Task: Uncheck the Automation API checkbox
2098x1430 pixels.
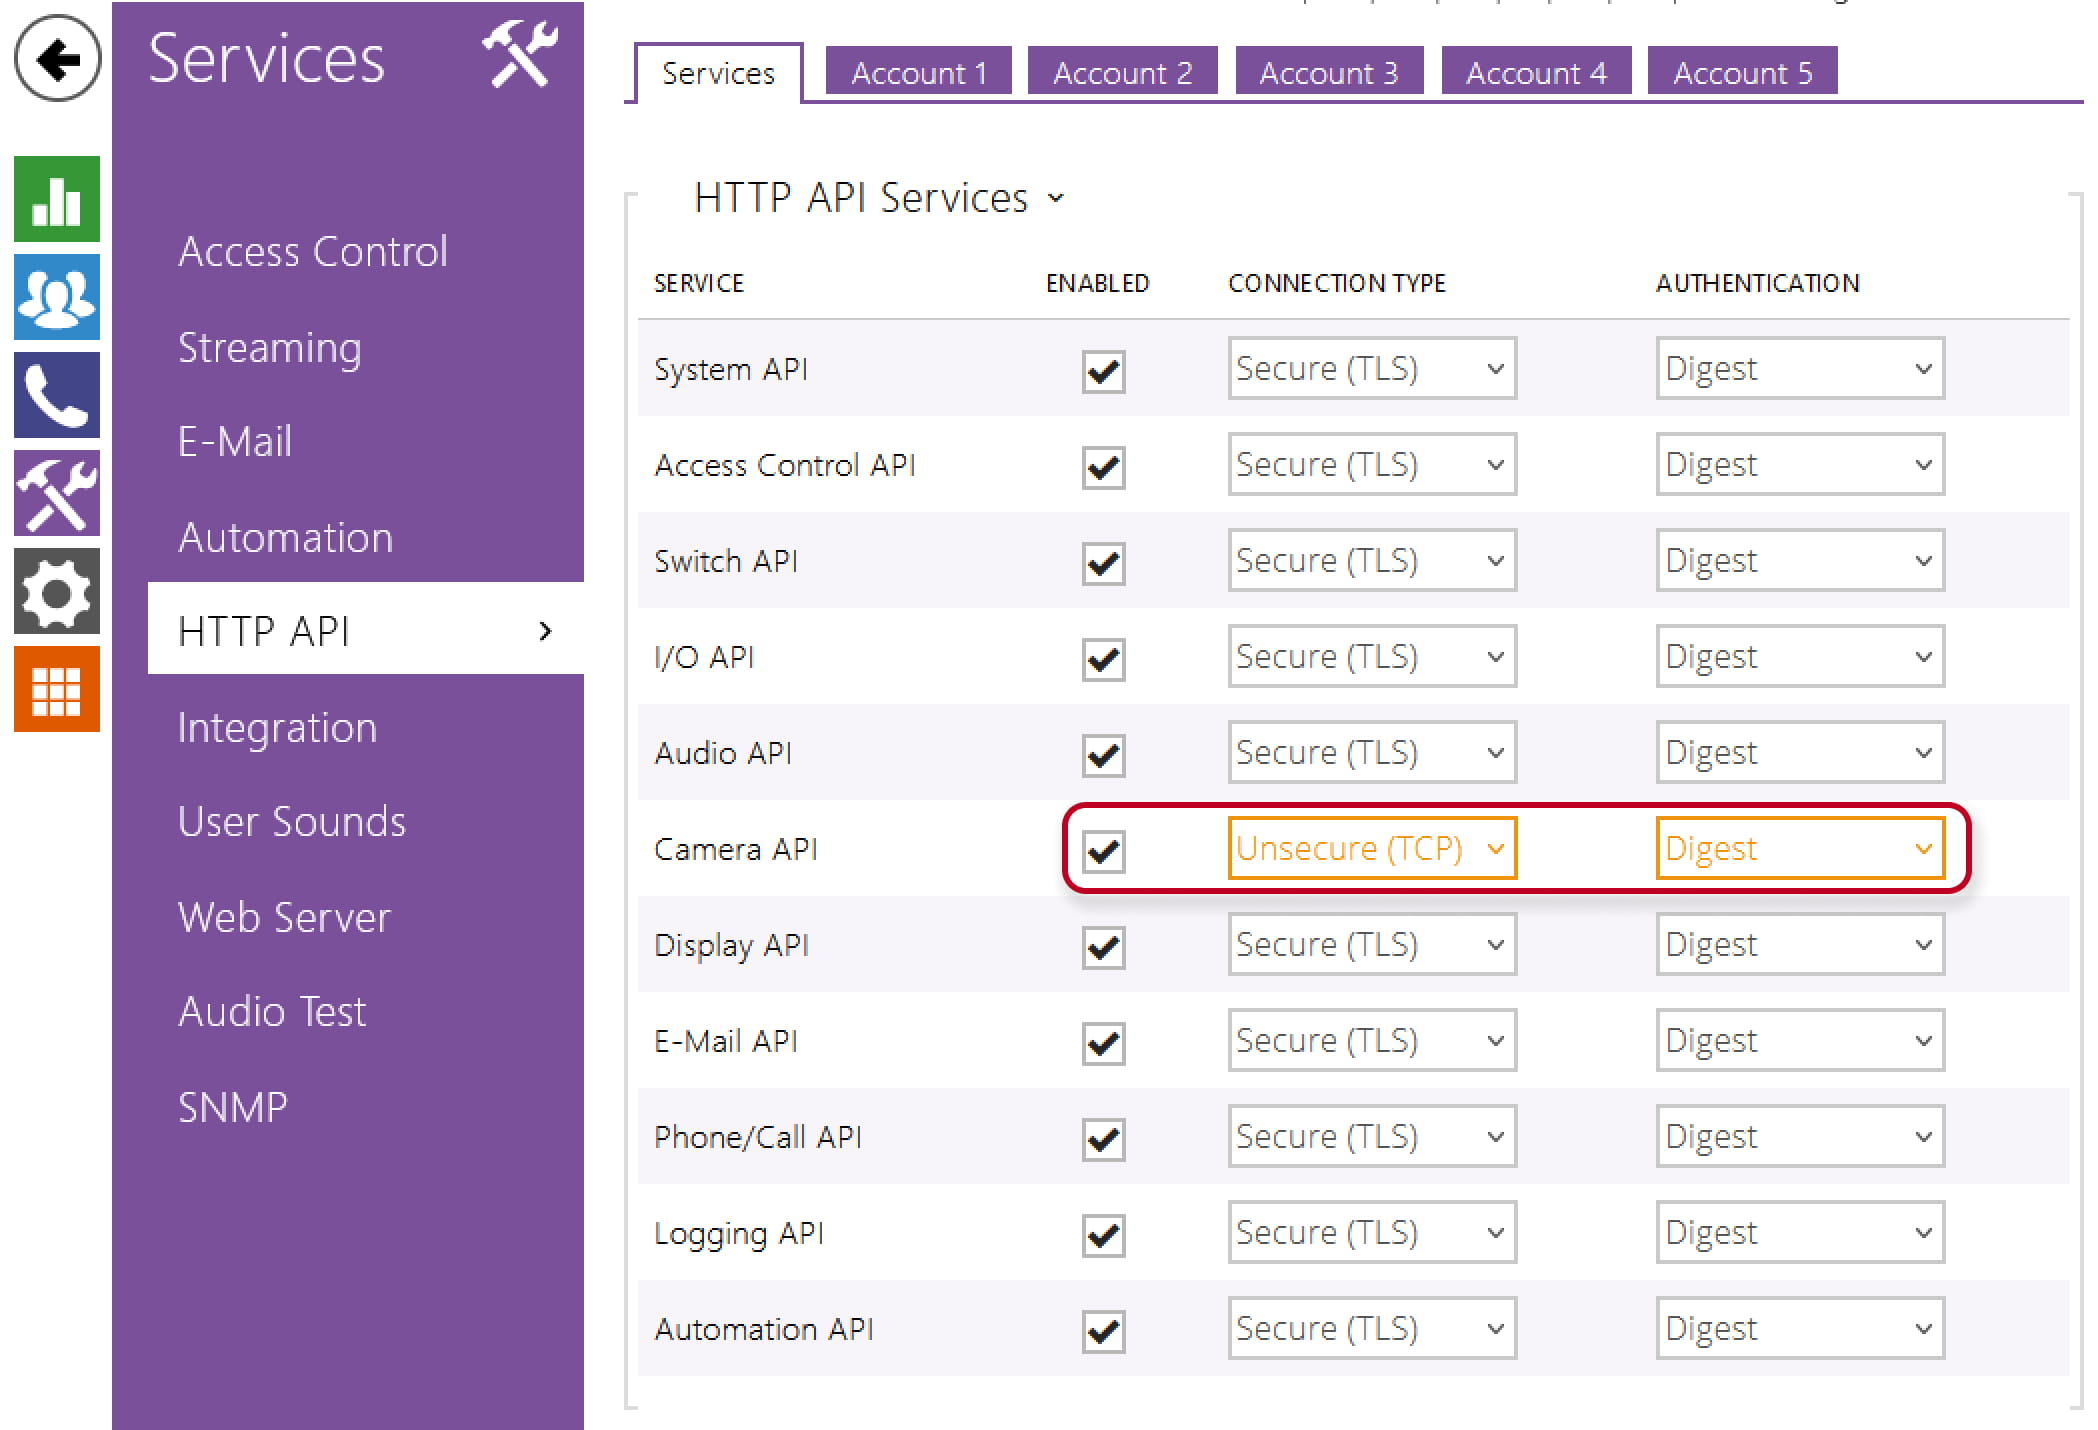Action: [1104, 1331]
